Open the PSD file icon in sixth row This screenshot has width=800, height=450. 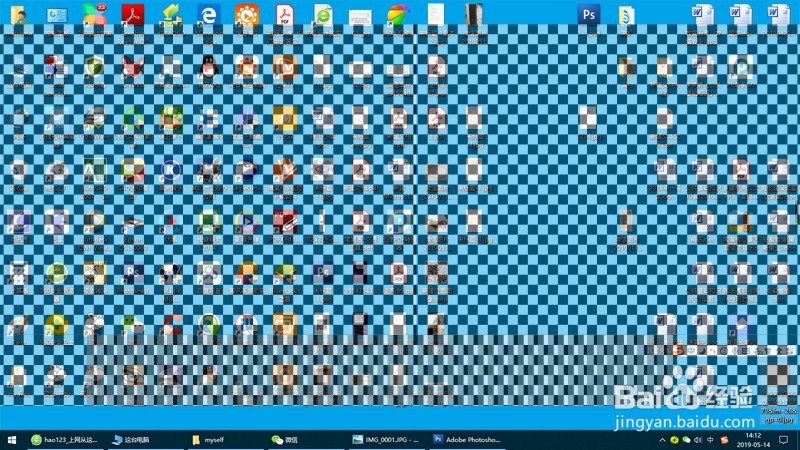coord(323,274)
